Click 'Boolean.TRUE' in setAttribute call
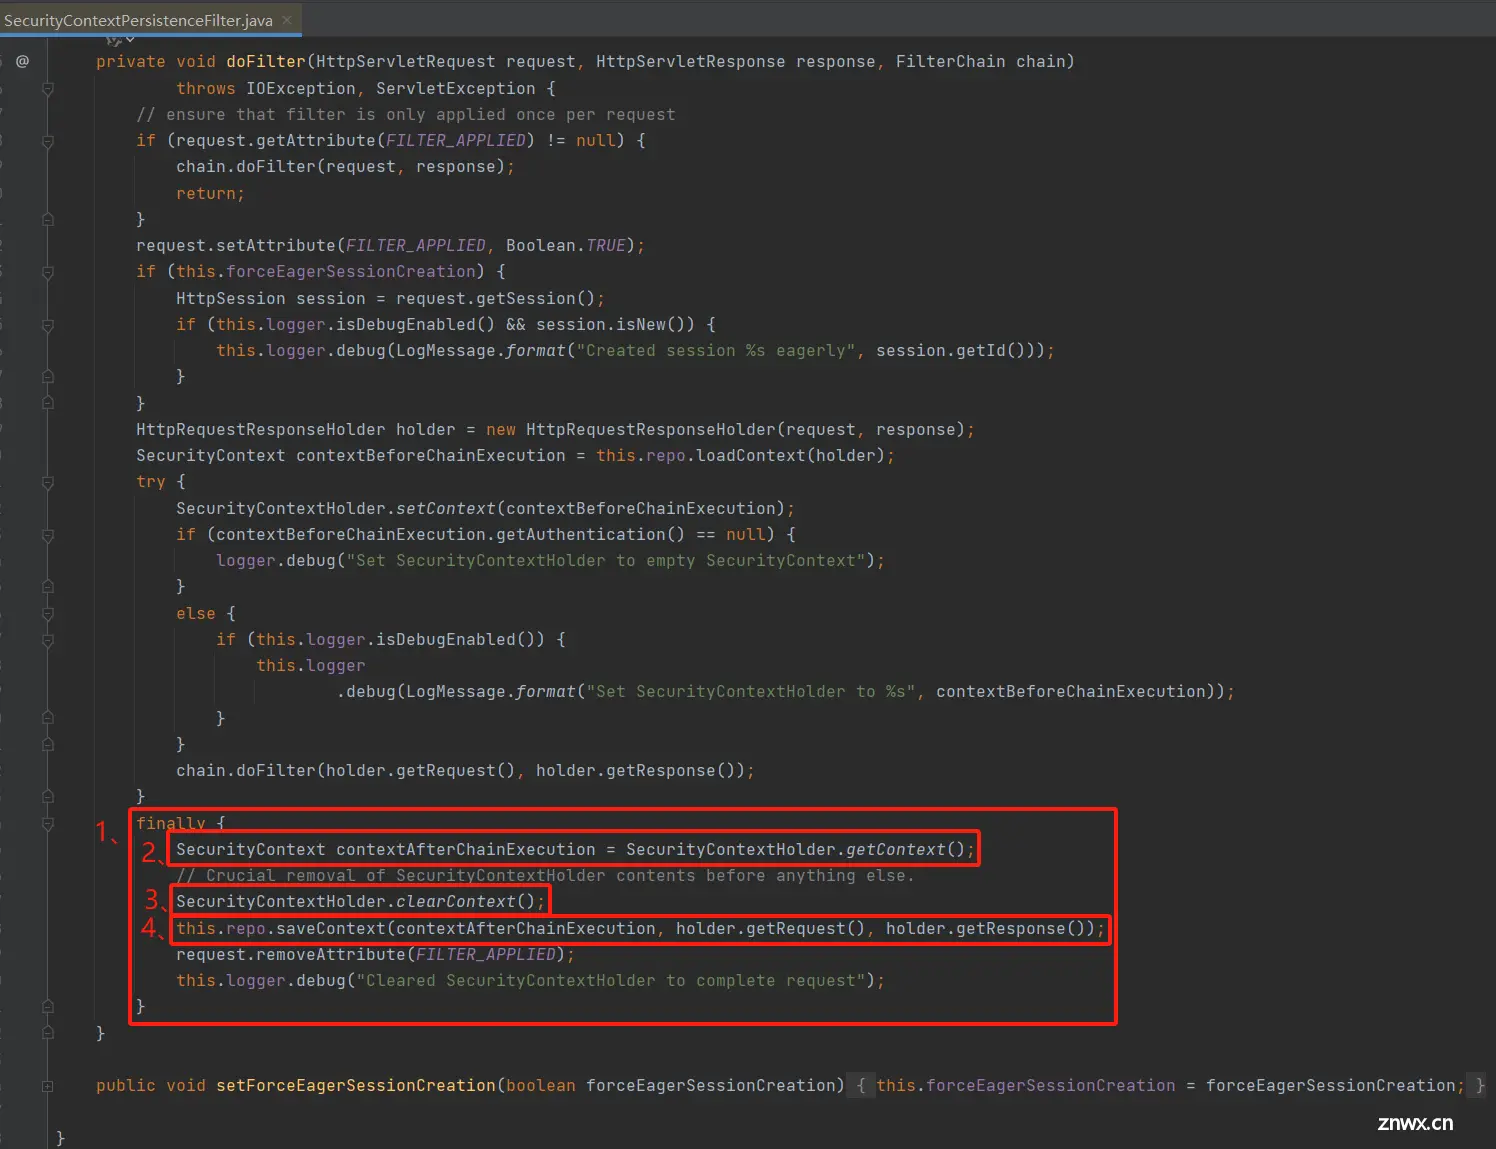The height and width of the screenshot is (1149, 1496). [x=566, y=246]
